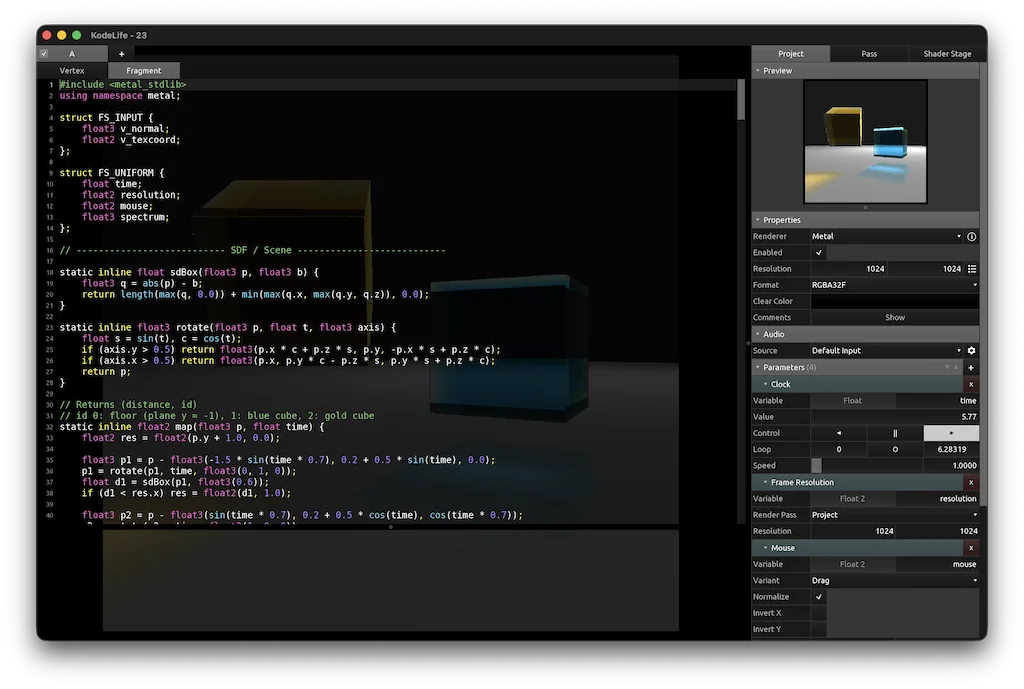Screen dimensions: 1024x689
Task: Open the Vertex shader tab
Action: point(72,71)
